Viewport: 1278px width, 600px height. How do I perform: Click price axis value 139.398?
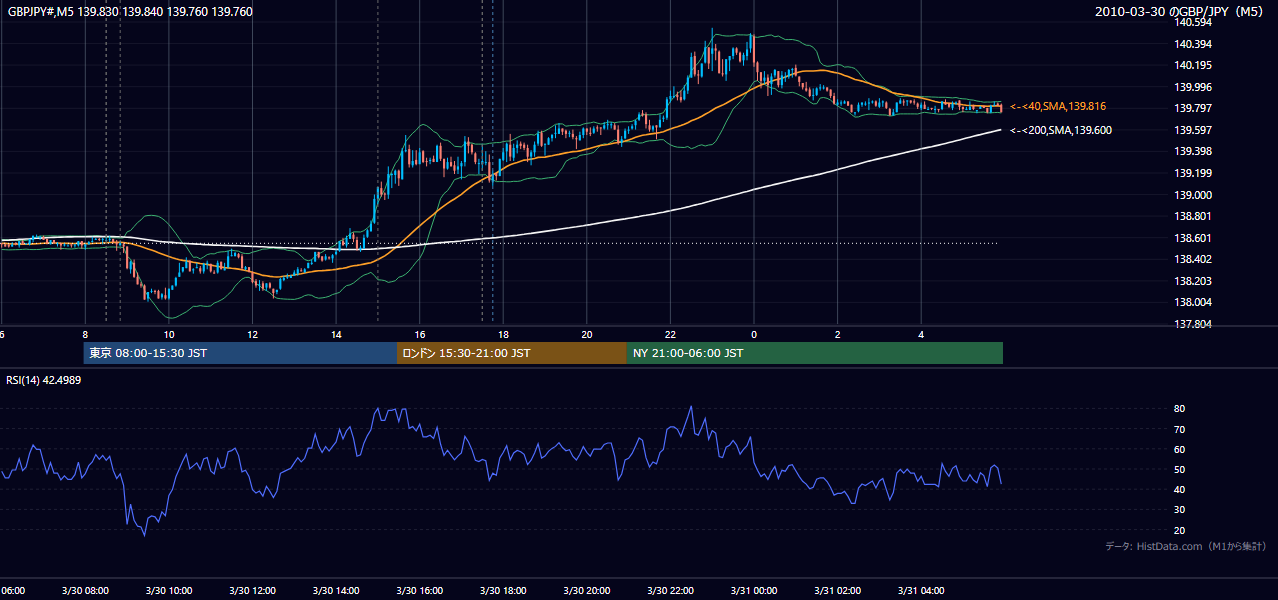point(1192,151)
